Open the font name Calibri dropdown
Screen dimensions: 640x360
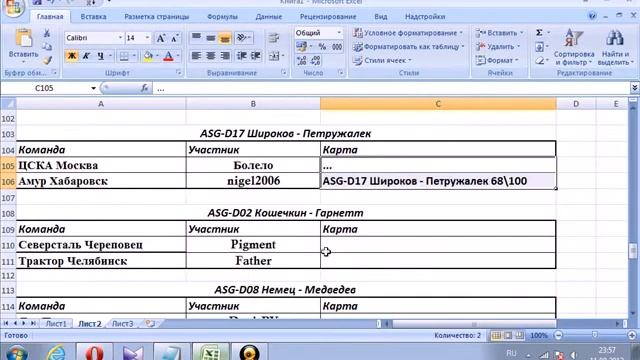pos(120,38)
